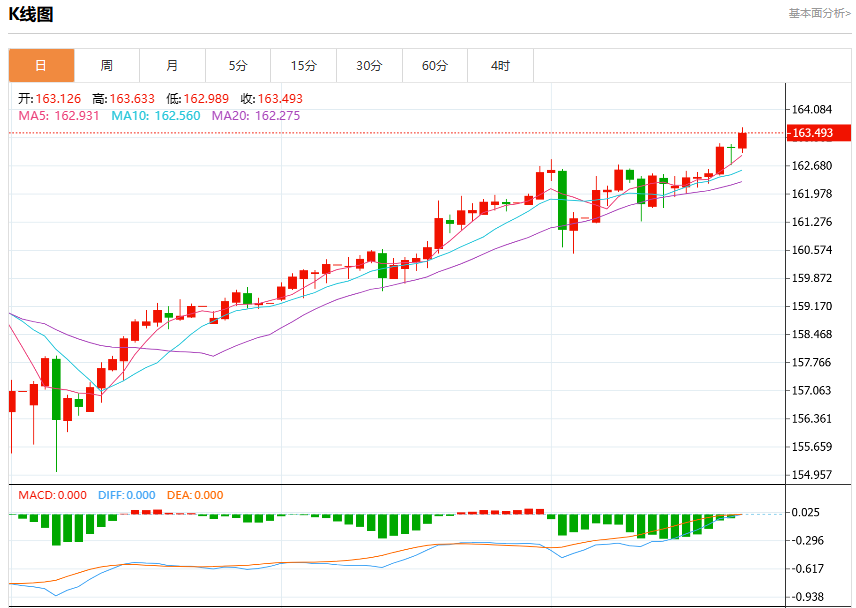Viewport: 856px width, 608px height.
Task: Click the DIFF 0.000 indicator label
Action: click(x=127, y=495)
